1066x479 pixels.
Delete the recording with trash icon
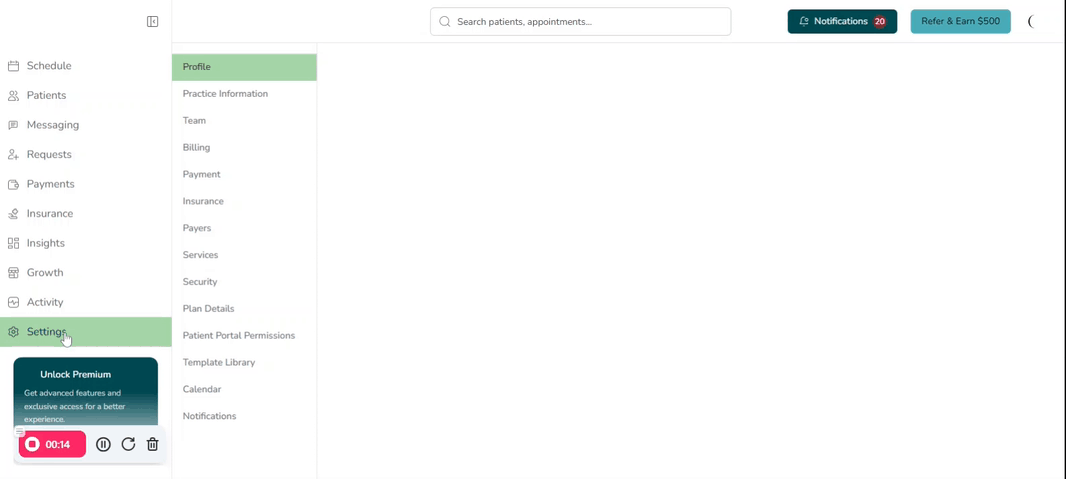tap(153, 444)
